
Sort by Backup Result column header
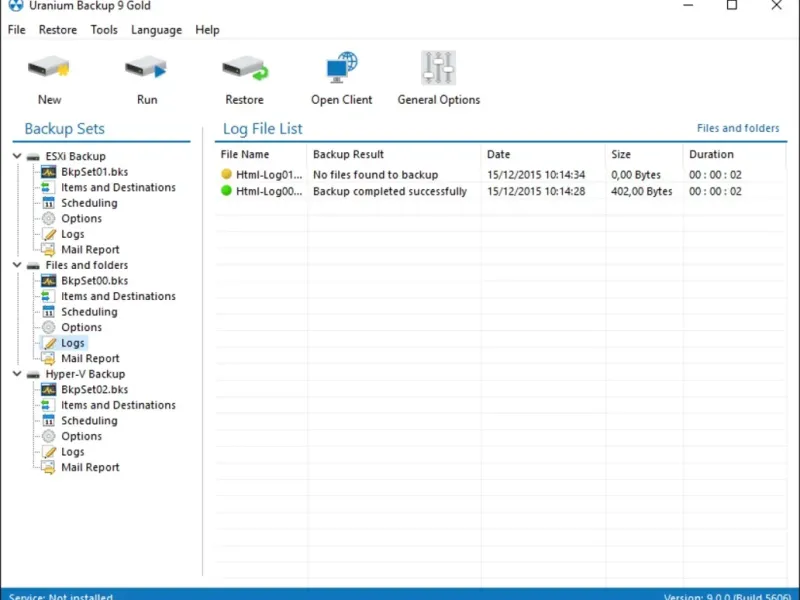tap(393, 154)
